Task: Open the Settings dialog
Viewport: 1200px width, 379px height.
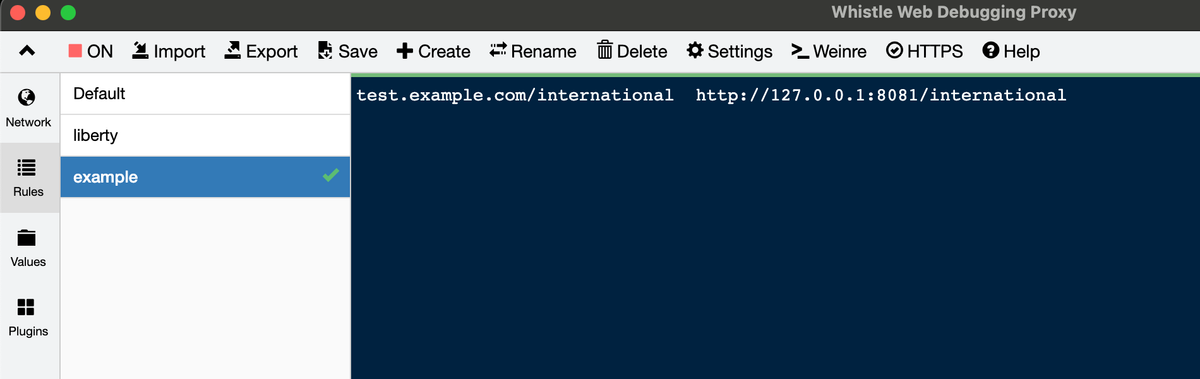Action: [x=730, y=51]
